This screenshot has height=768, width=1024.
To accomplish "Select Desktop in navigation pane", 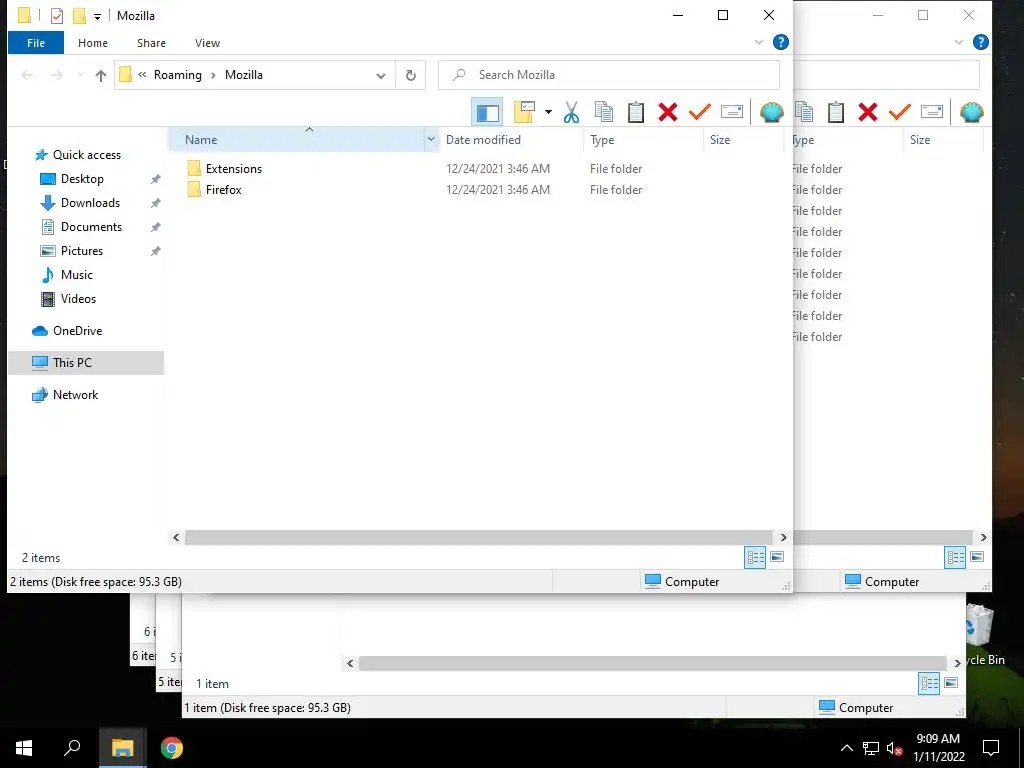I will coord(82,179).
